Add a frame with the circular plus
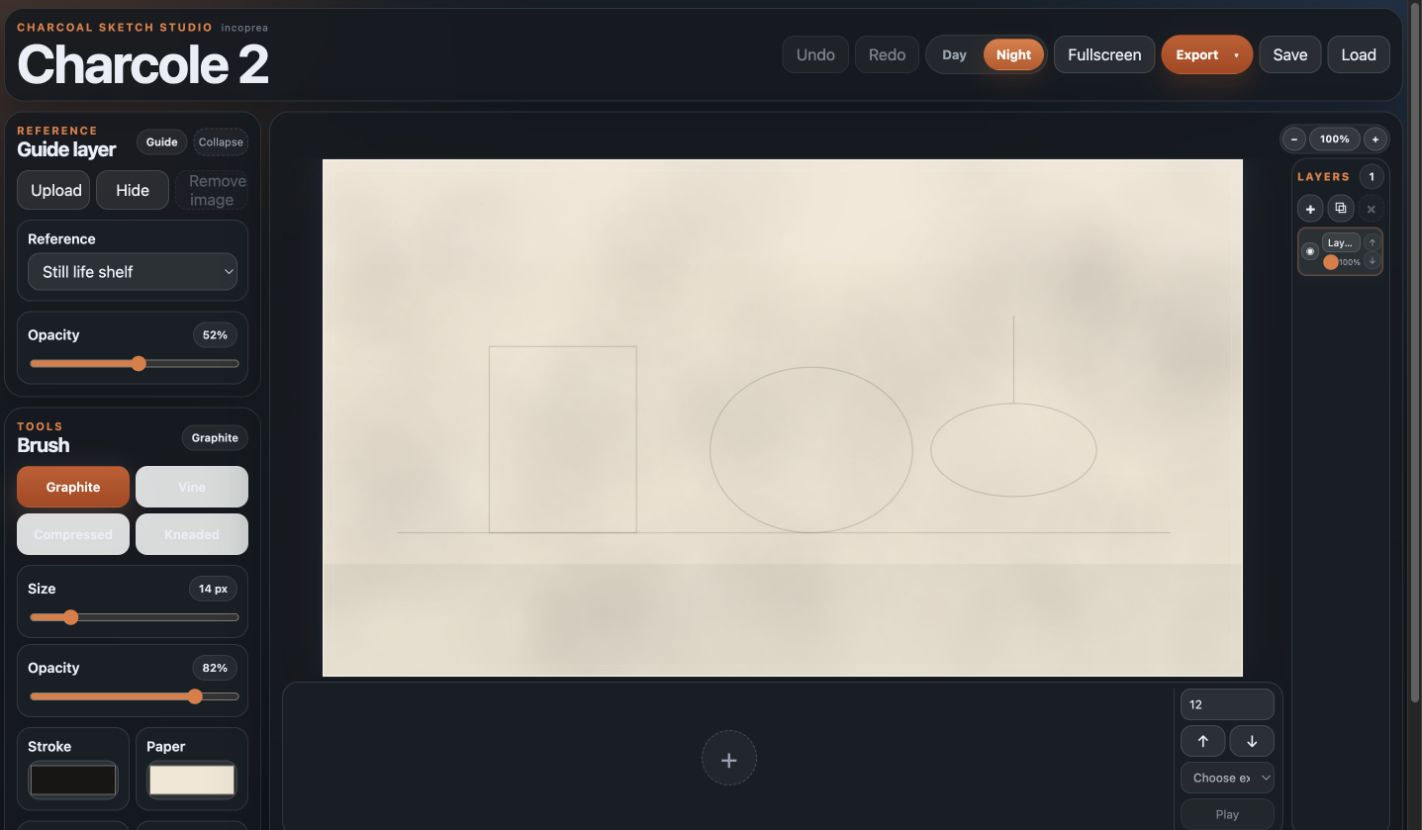This screenshot has width=1422, height=830. coord(729,758)
